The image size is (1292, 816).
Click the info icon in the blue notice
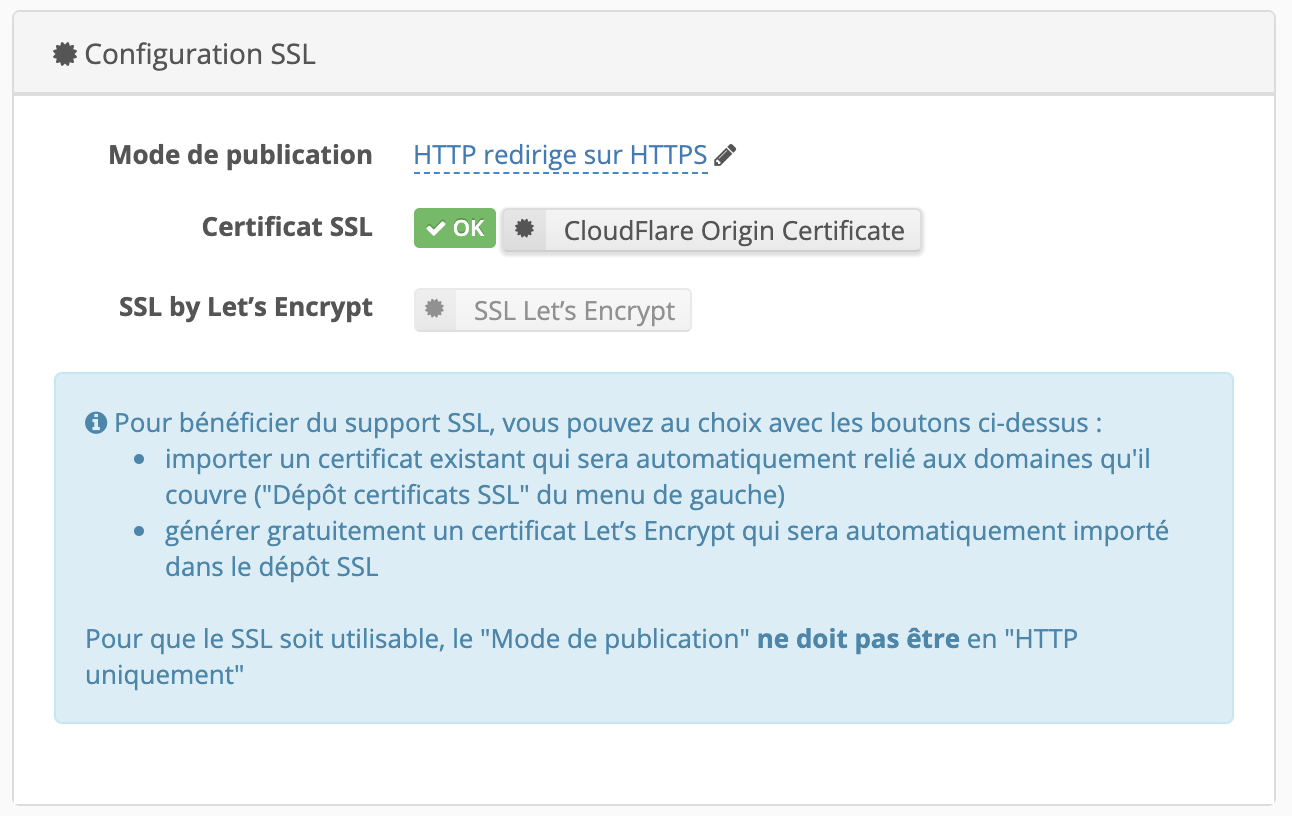(x=96, y=423)
